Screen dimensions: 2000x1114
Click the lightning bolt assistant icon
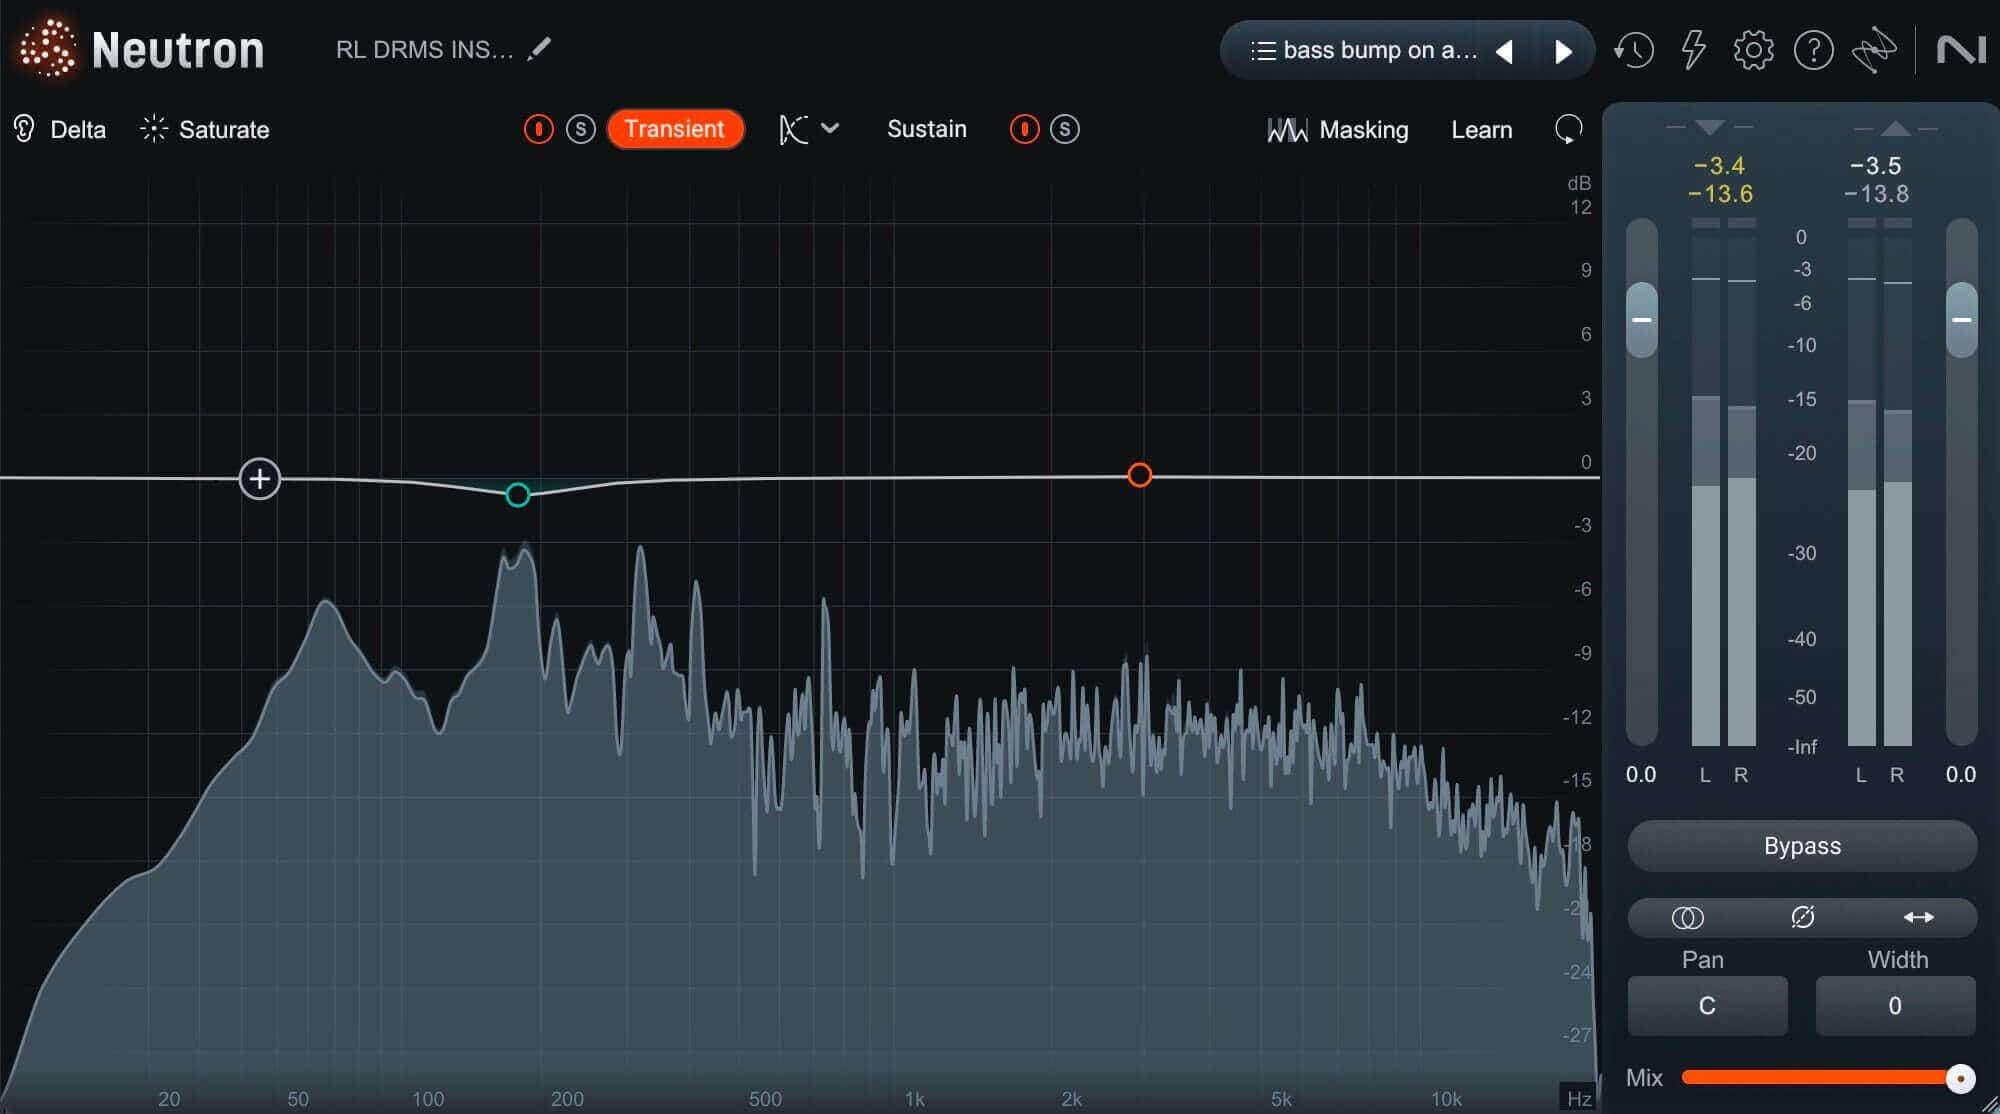(x=1693, y=49)
